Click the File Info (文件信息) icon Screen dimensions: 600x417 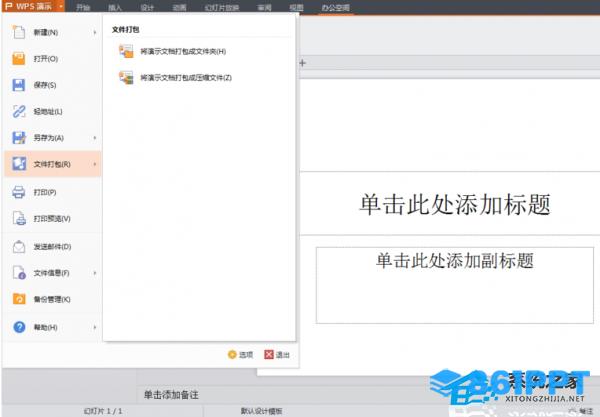click(x=19, y=273)
